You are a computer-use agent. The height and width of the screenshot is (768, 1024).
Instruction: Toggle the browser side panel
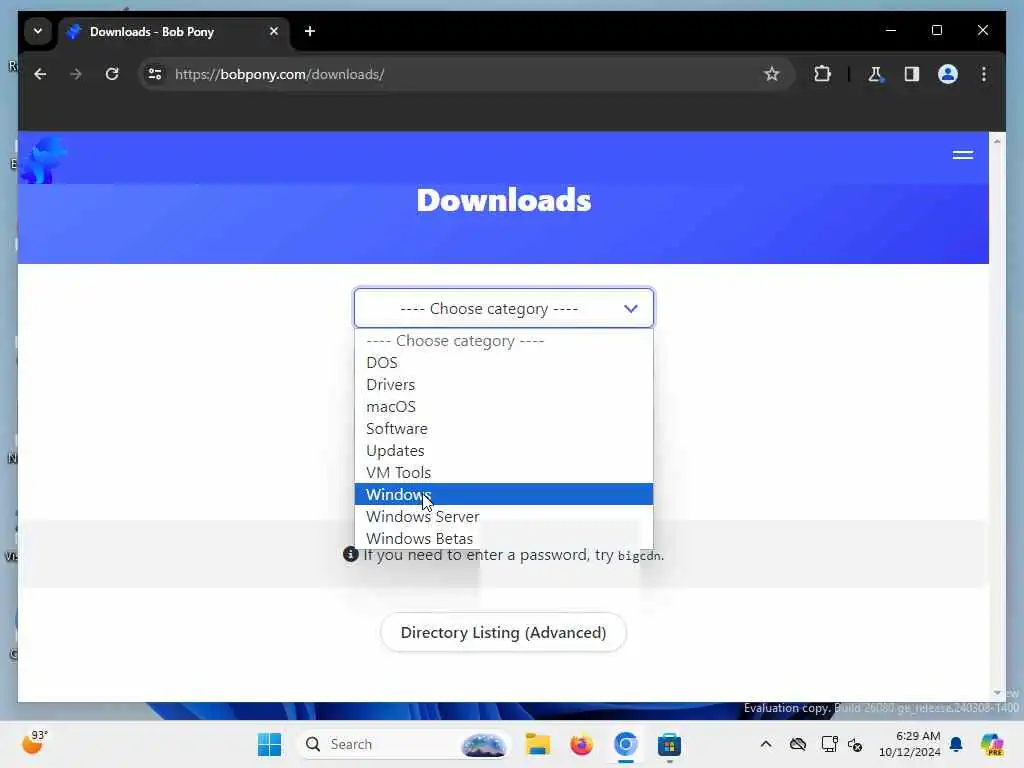point(912,74)
